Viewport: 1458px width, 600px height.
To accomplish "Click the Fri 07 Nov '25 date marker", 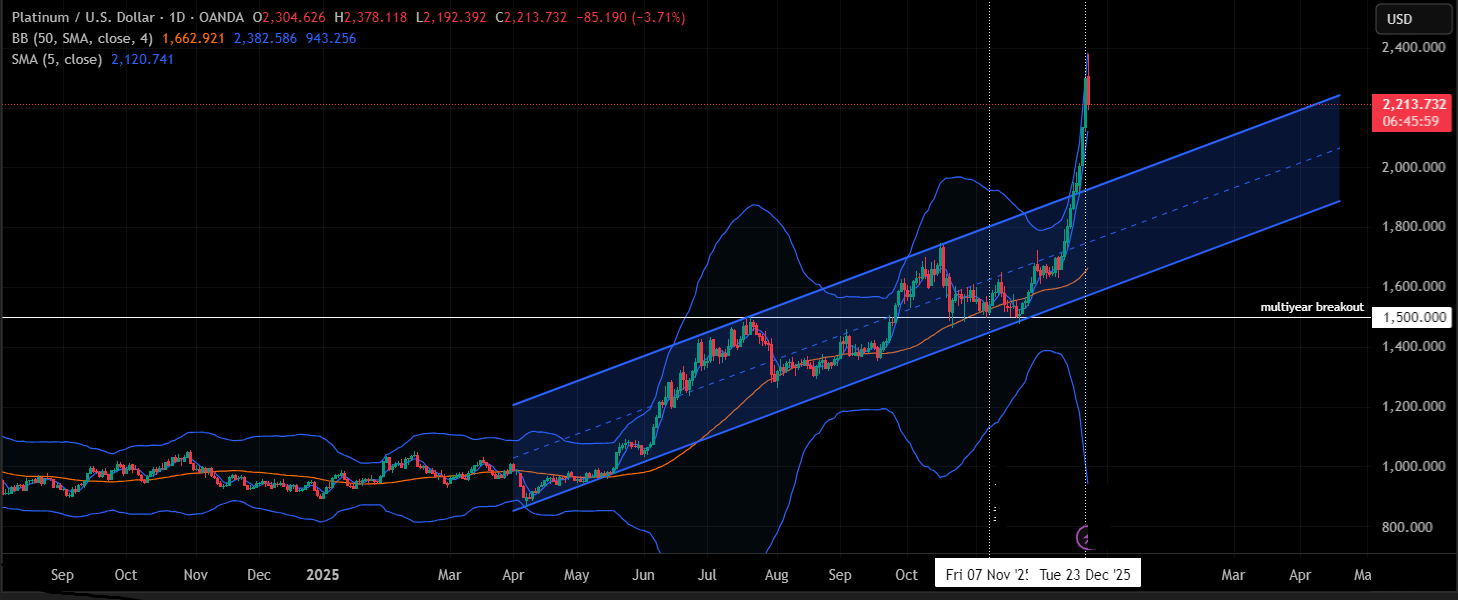I will [x=986, y=575].
